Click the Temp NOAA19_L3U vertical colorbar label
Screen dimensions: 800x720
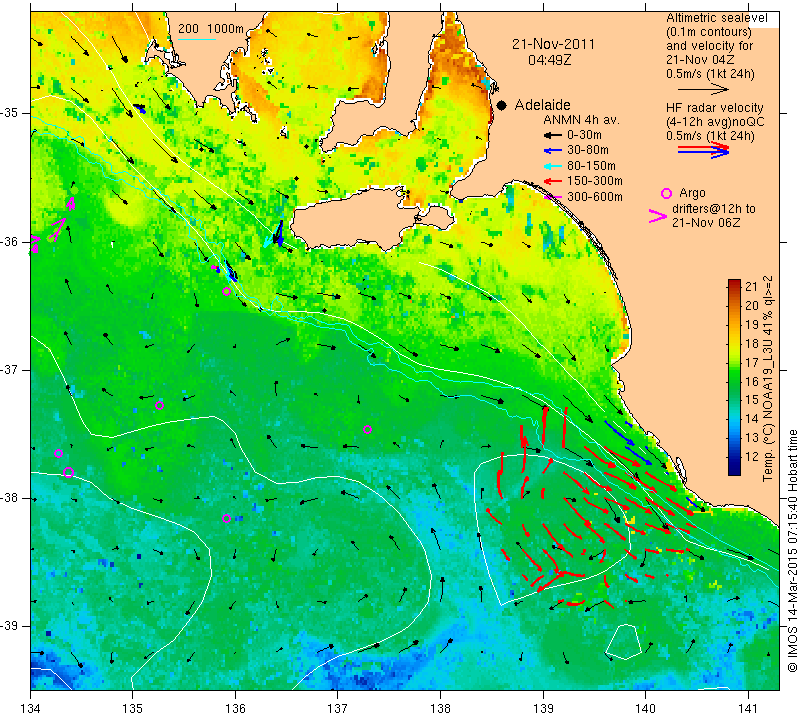tap(768, 378)
